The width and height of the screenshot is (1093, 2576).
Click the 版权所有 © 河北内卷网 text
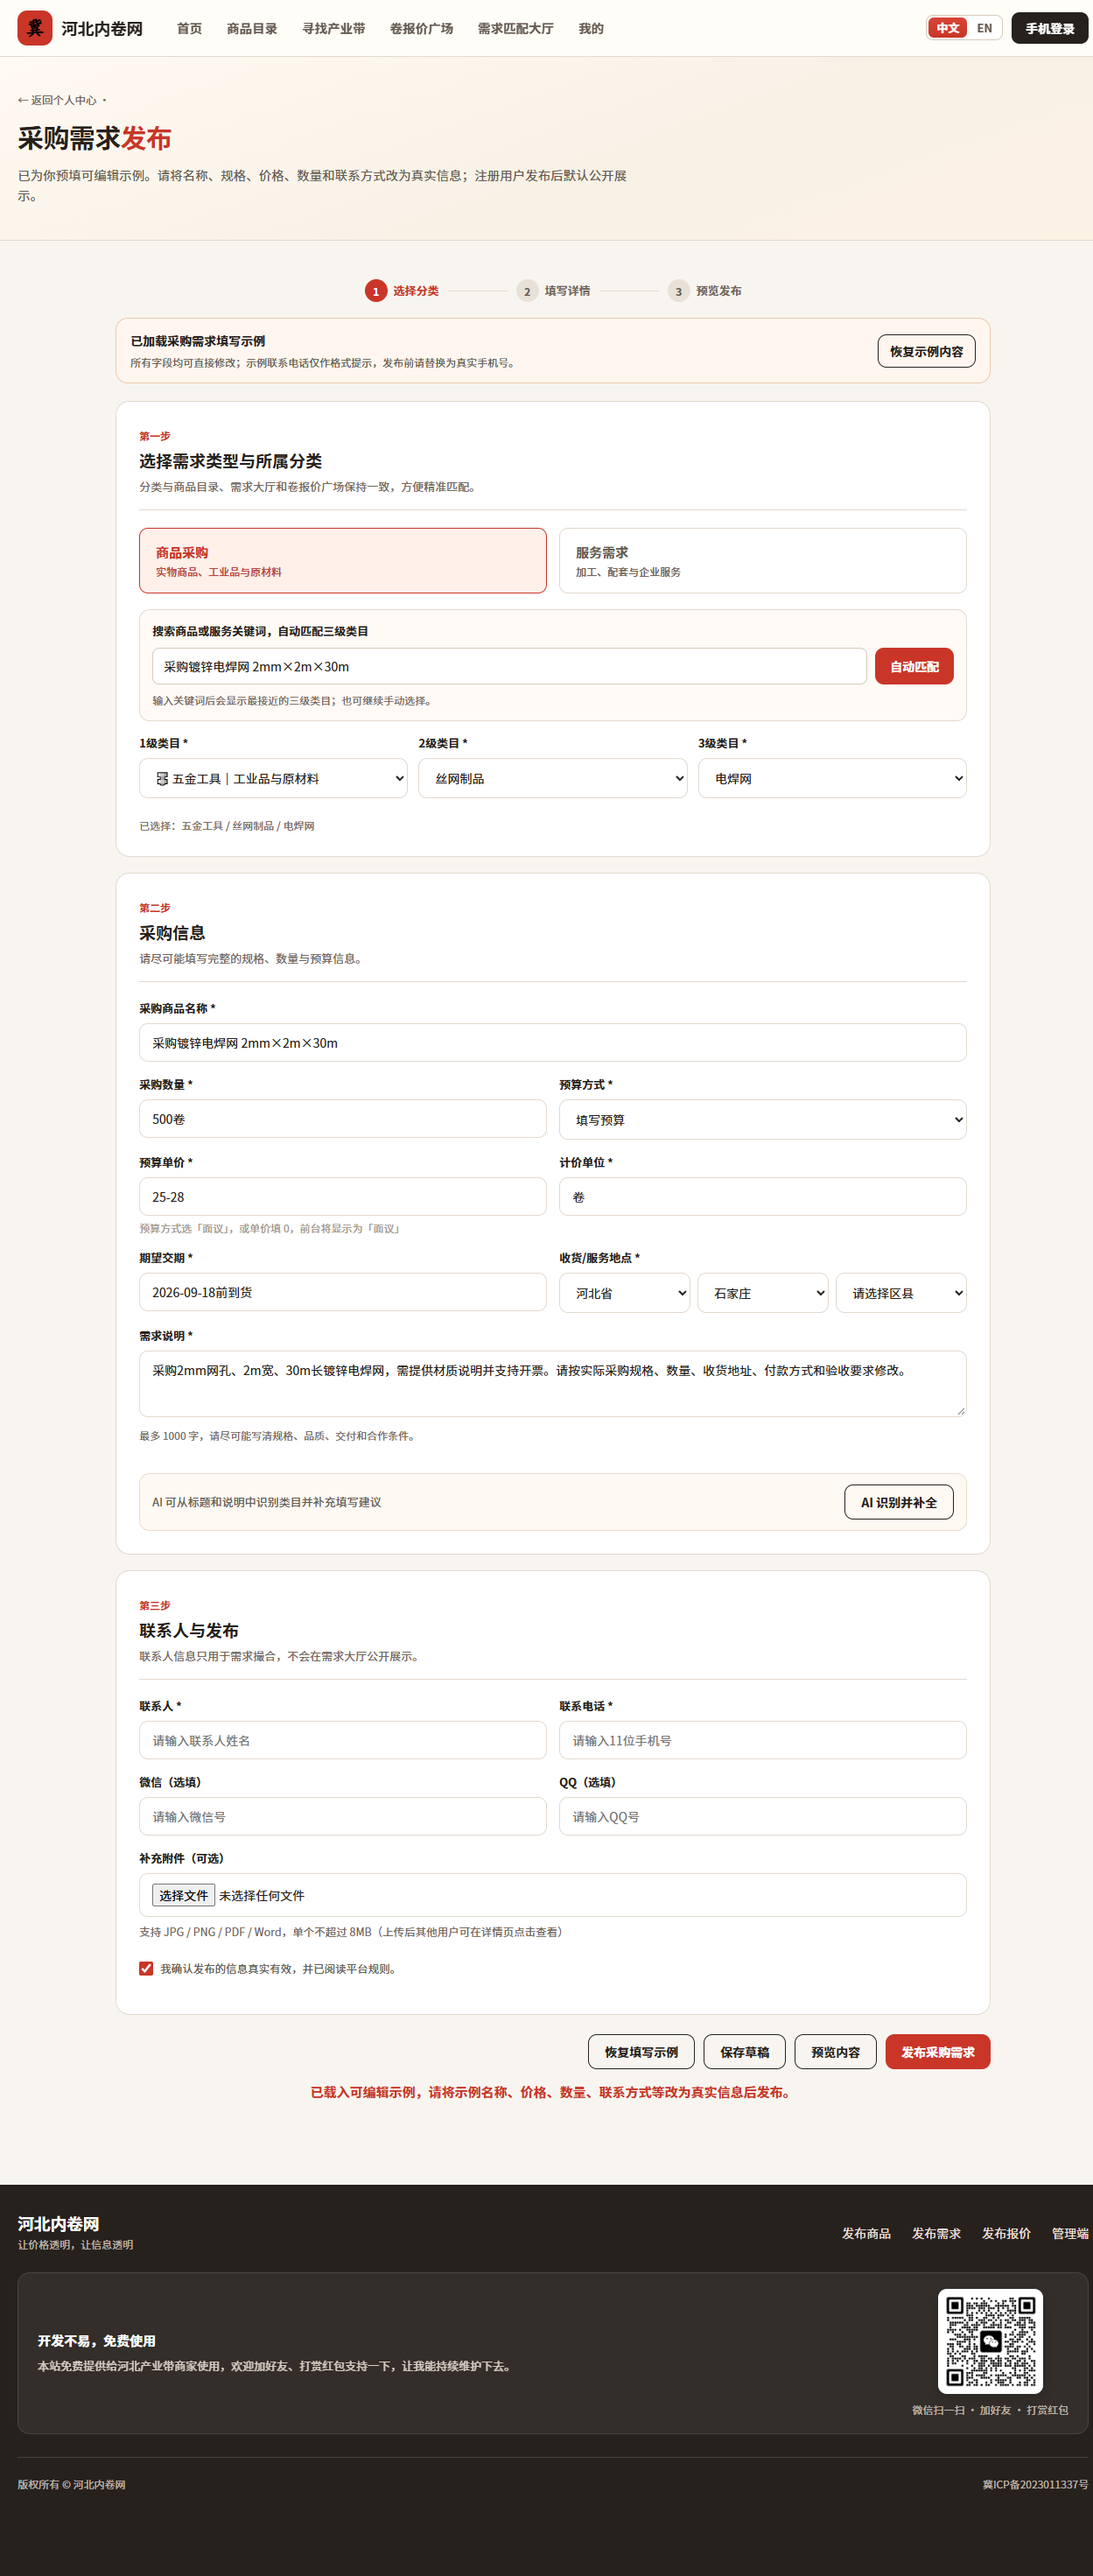pos(72,2484)
